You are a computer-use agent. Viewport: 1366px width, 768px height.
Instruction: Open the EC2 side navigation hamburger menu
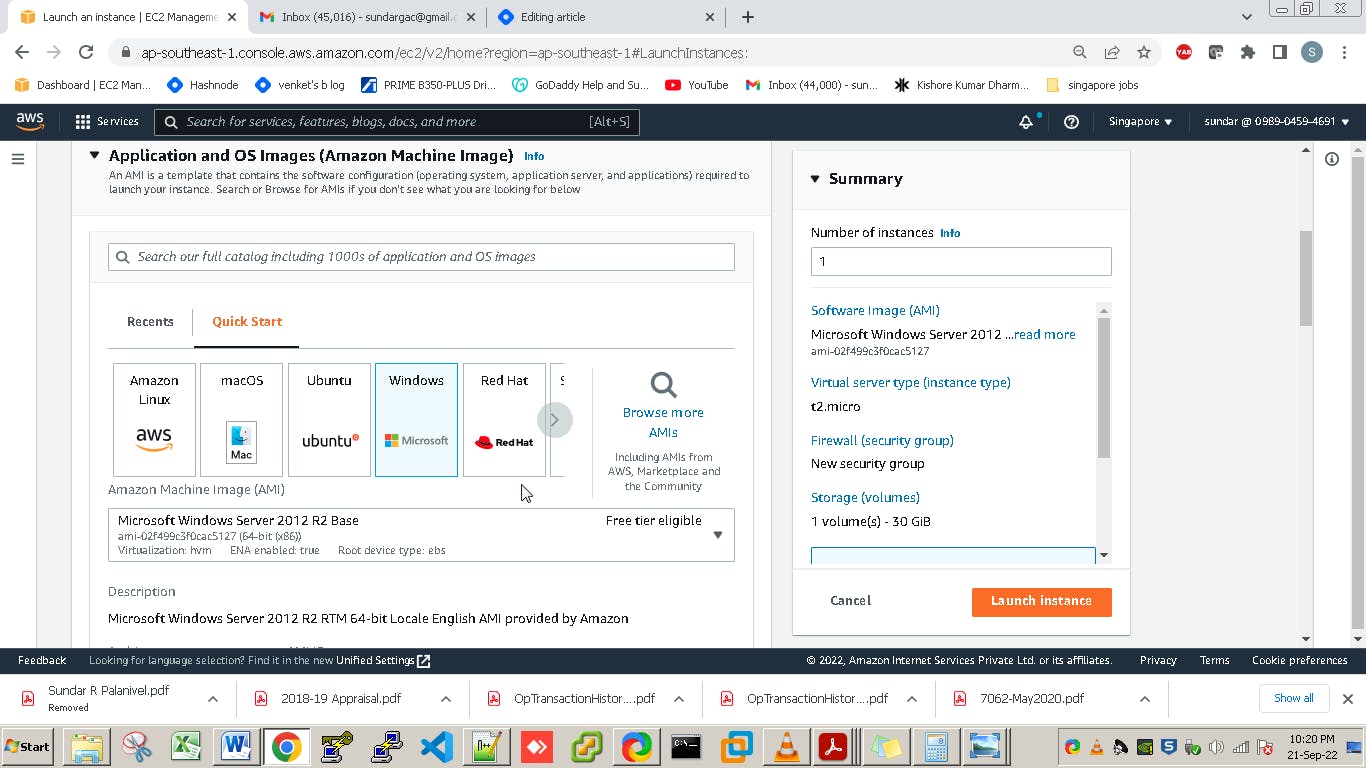coord(17,159)
